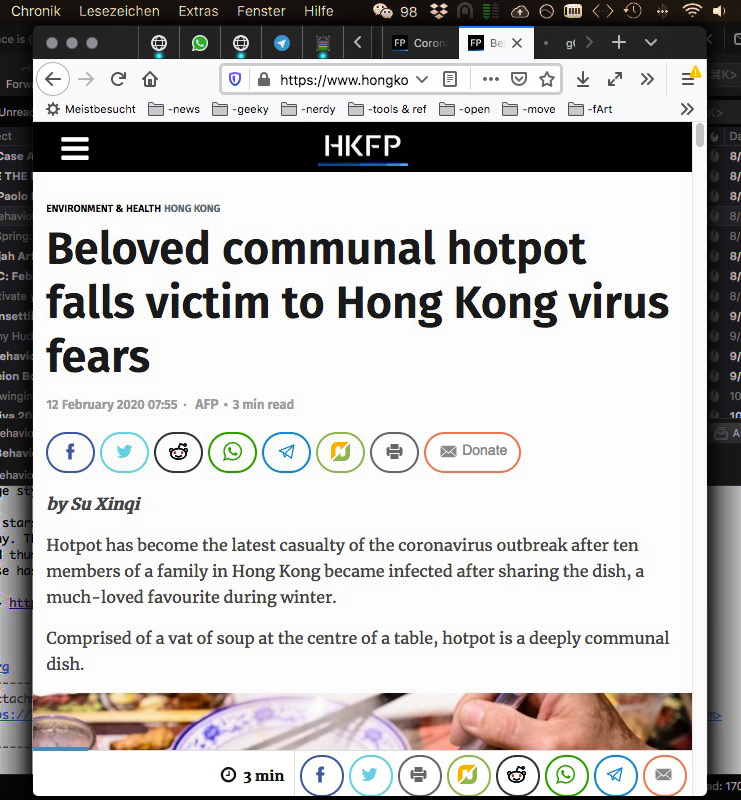
Task: Click the page vertical scrollbar
Action: [700, 408]
